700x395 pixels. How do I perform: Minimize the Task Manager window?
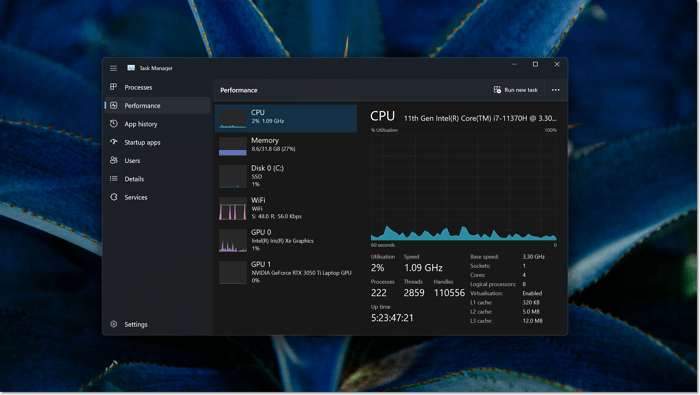click(x=514, y=64)
